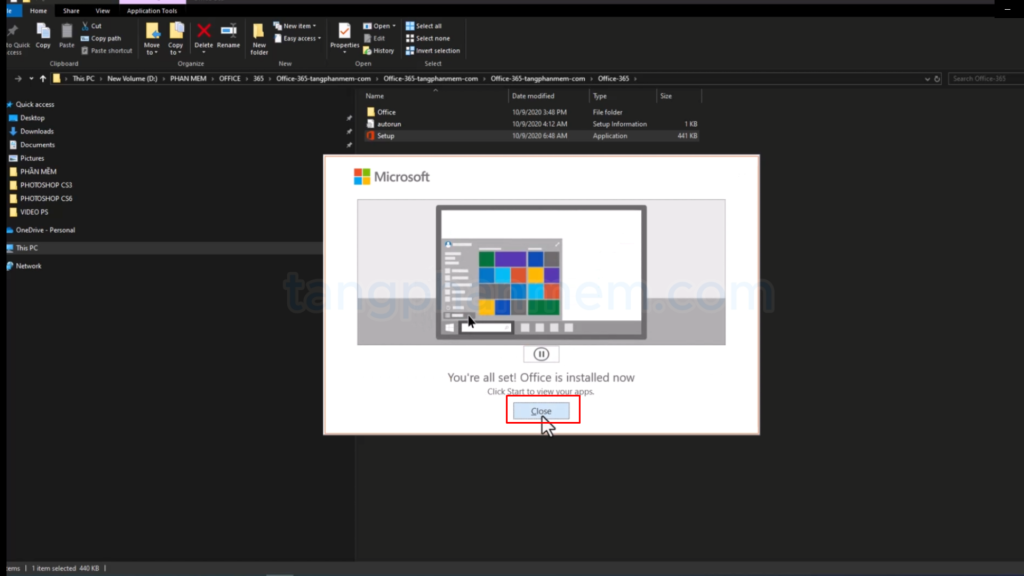This screenshot has height=576, width=1024.
Task: Click Edit in Open group
Action: coord(374,39)
